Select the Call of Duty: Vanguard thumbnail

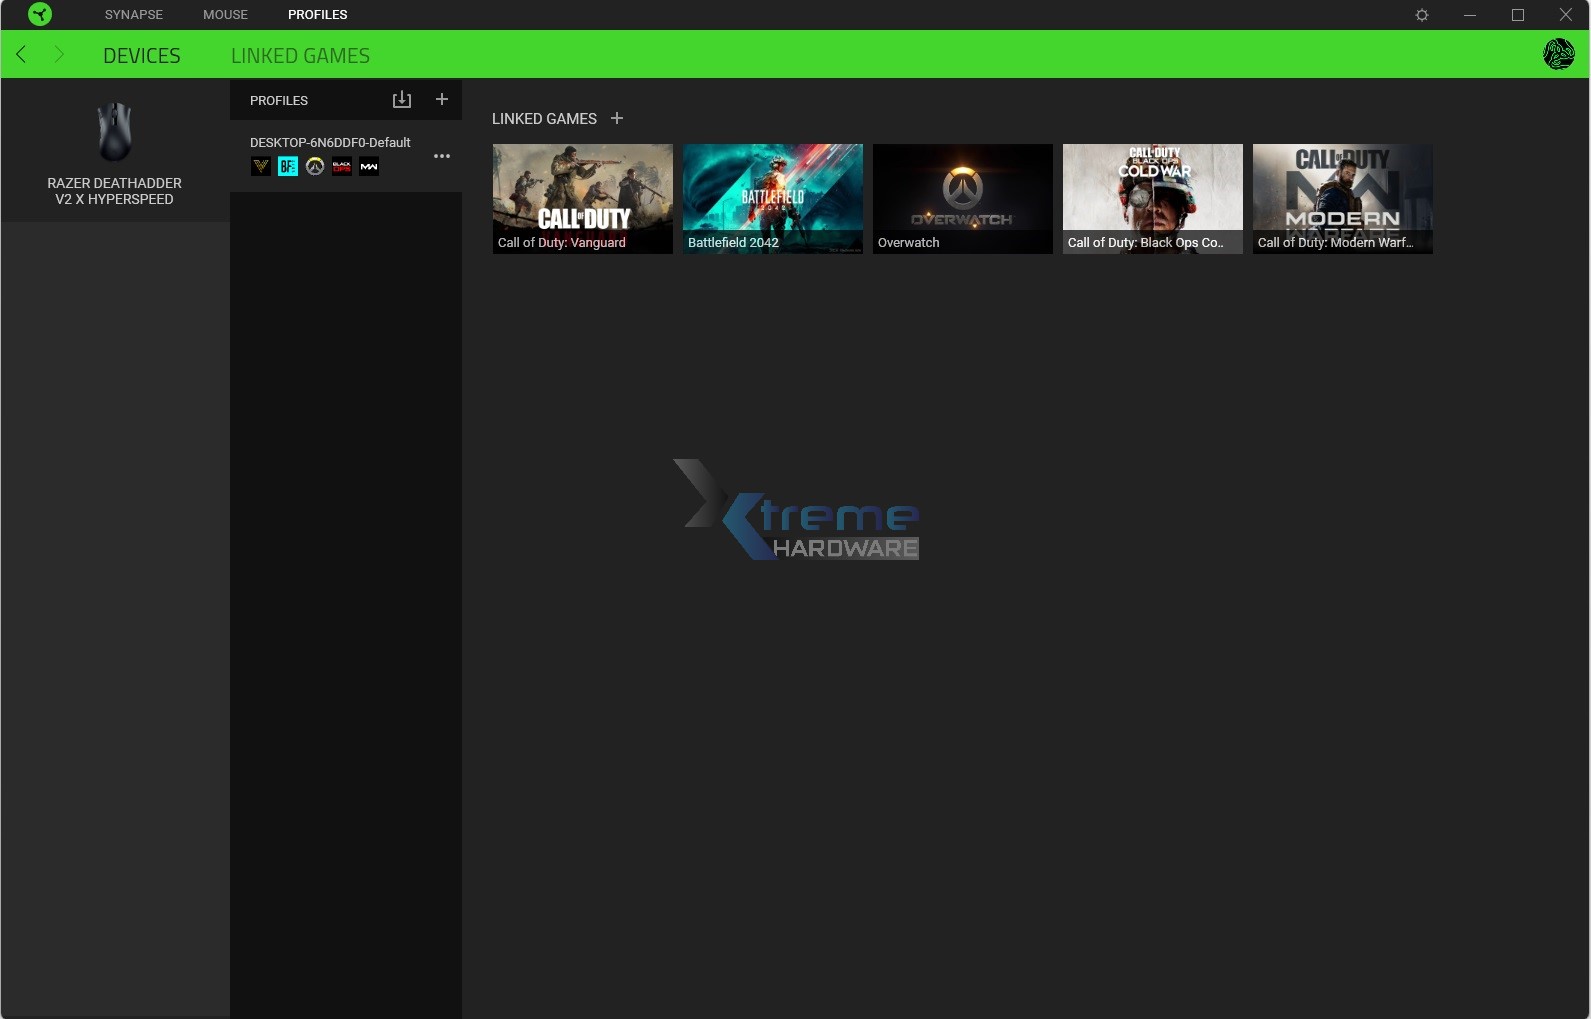[582, 198]
